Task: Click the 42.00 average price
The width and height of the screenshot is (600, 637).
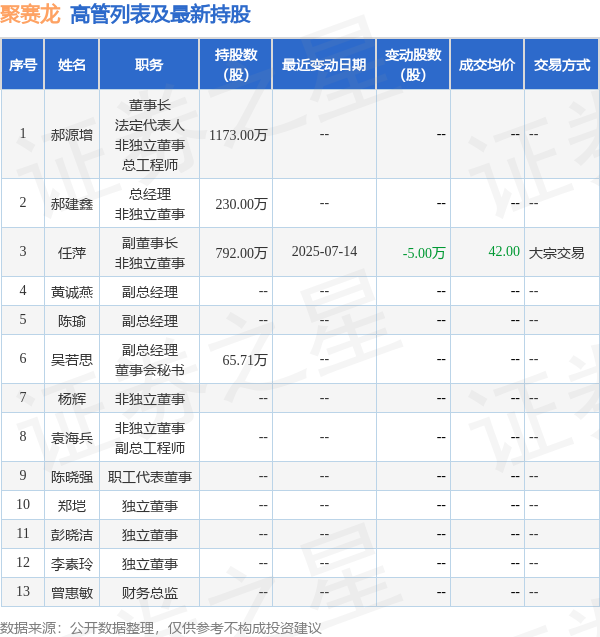Action: tap(504, 251)
